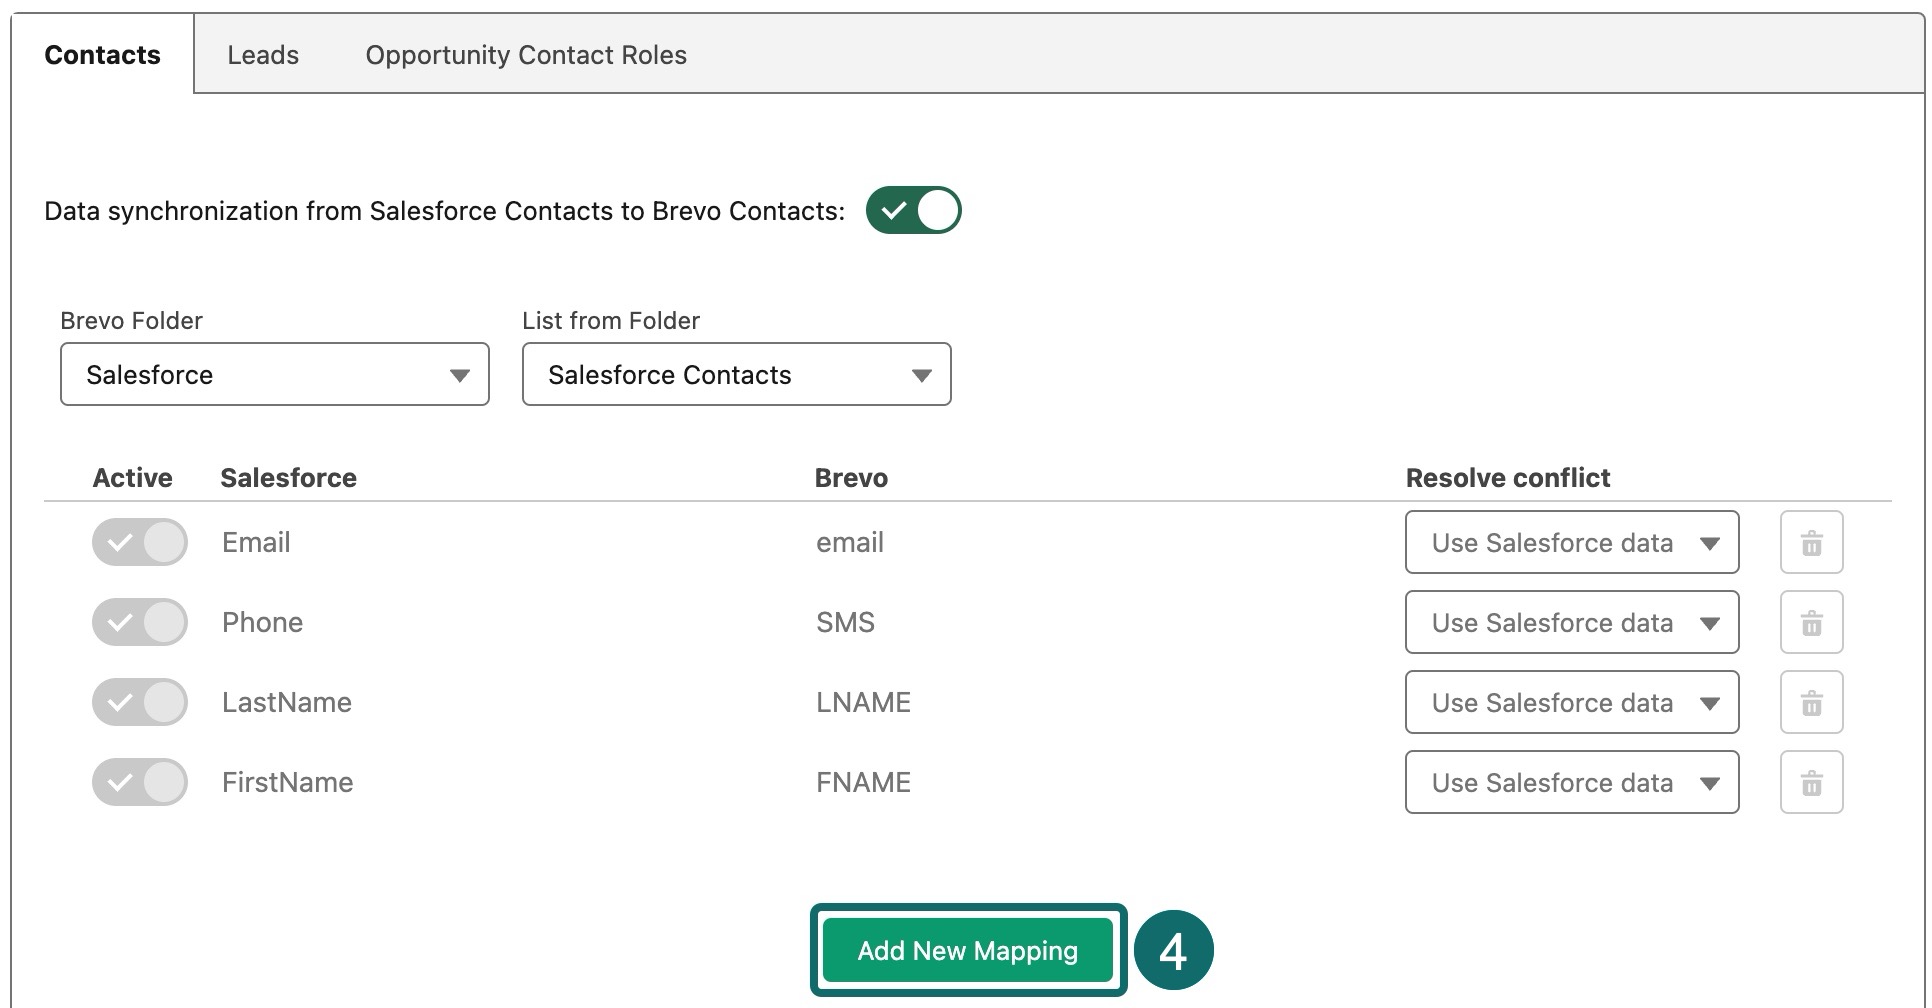Open Resolve conflict dropdown for Phone

pyautogui.click(x=1572, y=622)
